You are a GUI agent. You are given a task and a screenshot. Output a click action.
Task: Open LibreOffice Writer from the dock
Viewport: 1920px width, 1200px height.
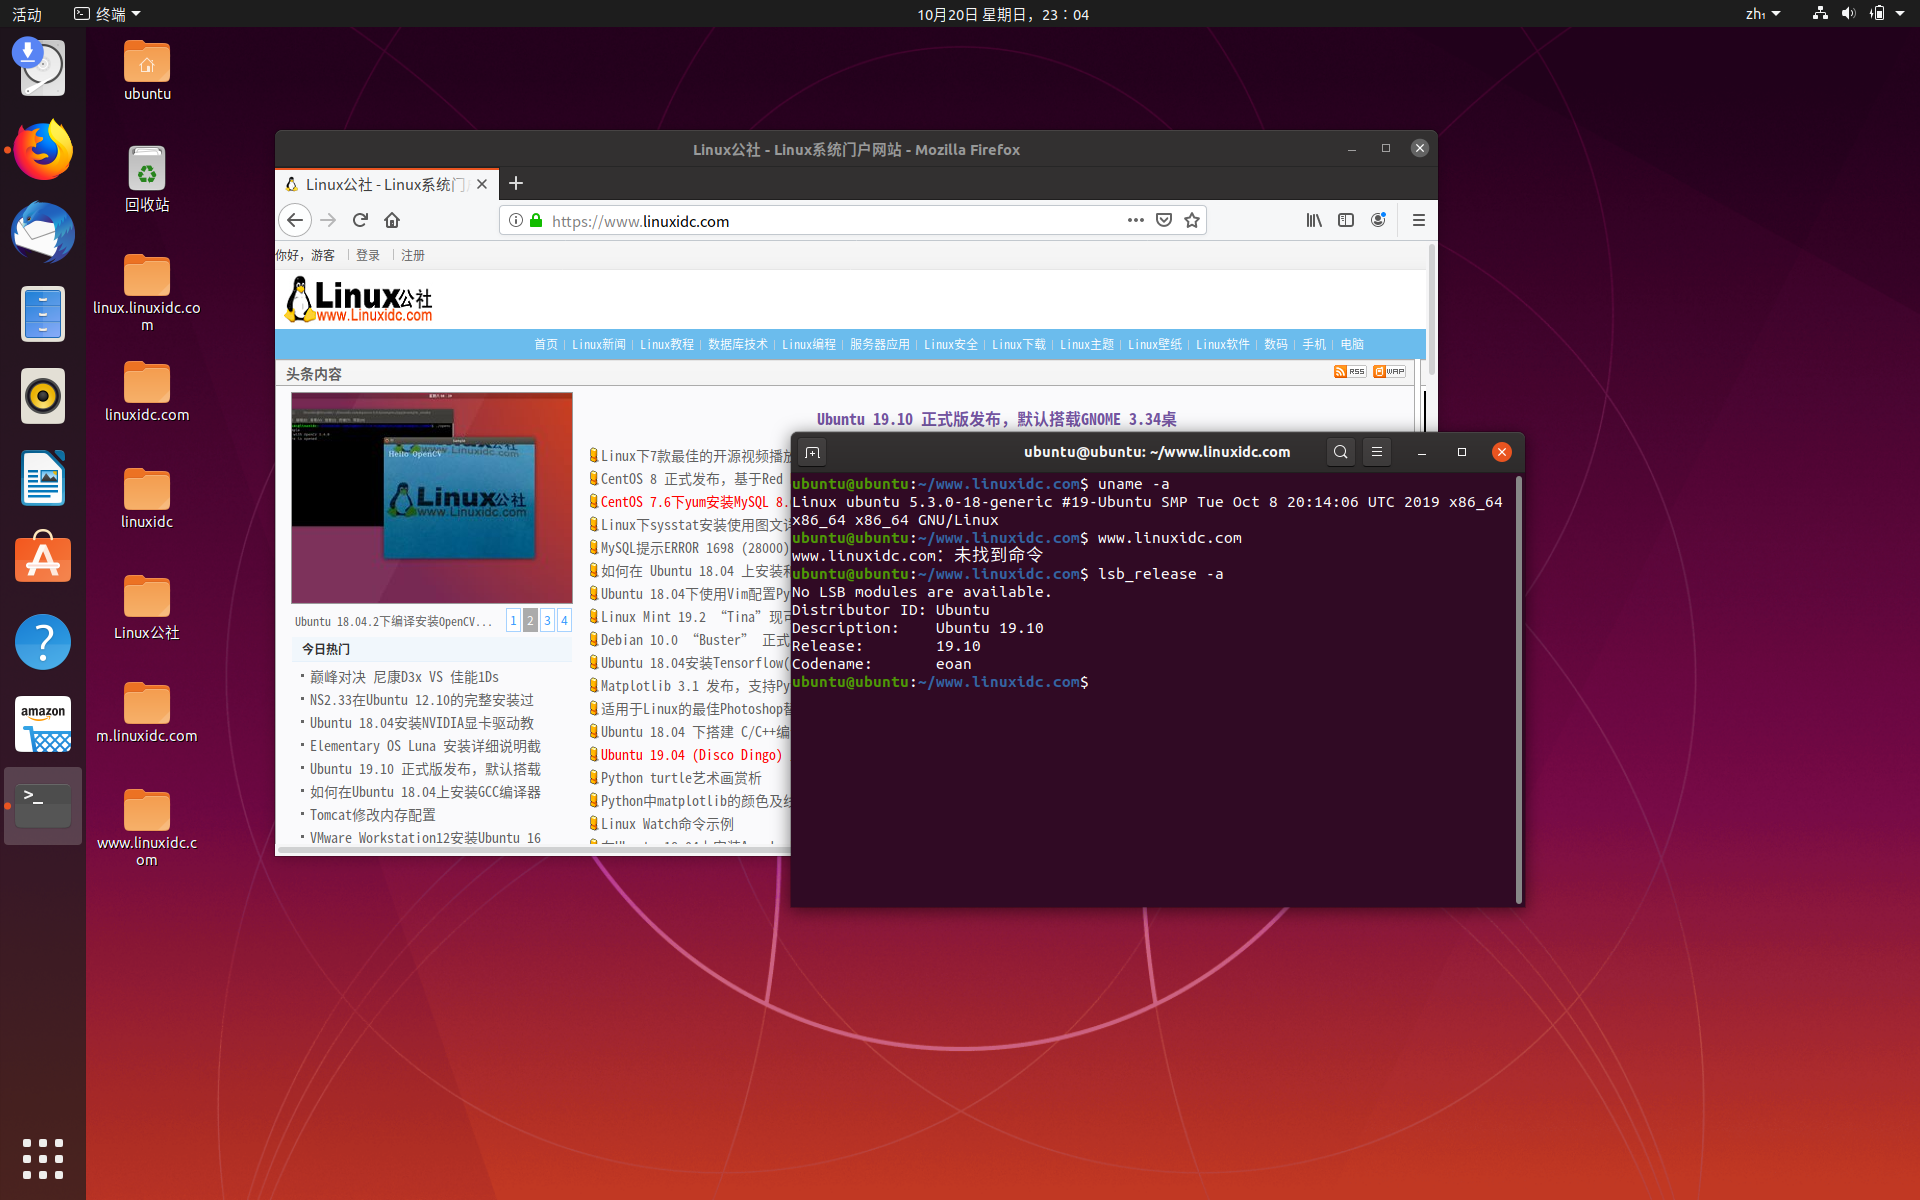pos(43,478)
